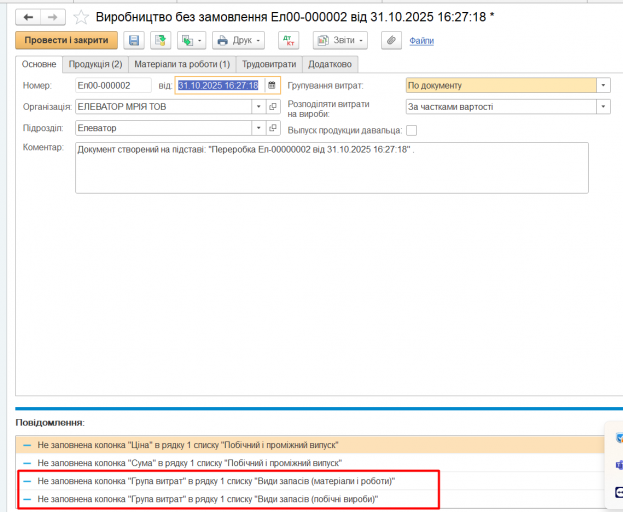Open the Друк print menu
623x512 pixels.
tap(238, 40)
